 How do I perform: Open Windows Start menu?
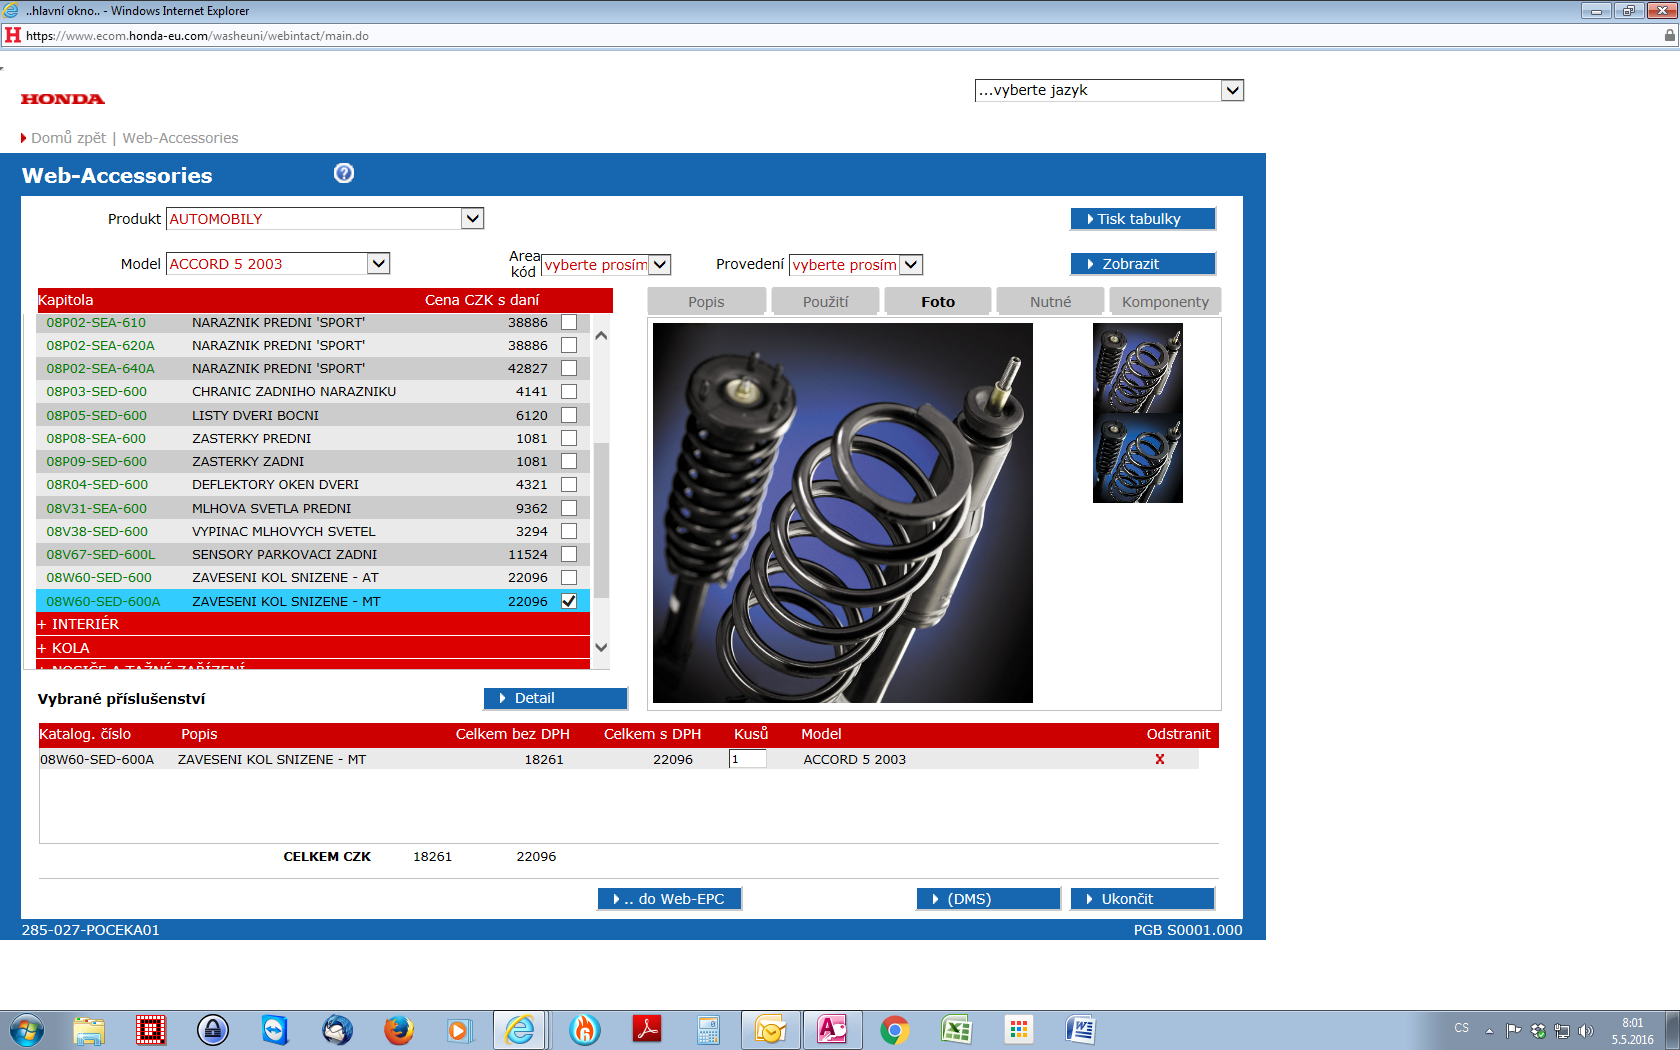pyautogui.click(x=27, y=1030)
